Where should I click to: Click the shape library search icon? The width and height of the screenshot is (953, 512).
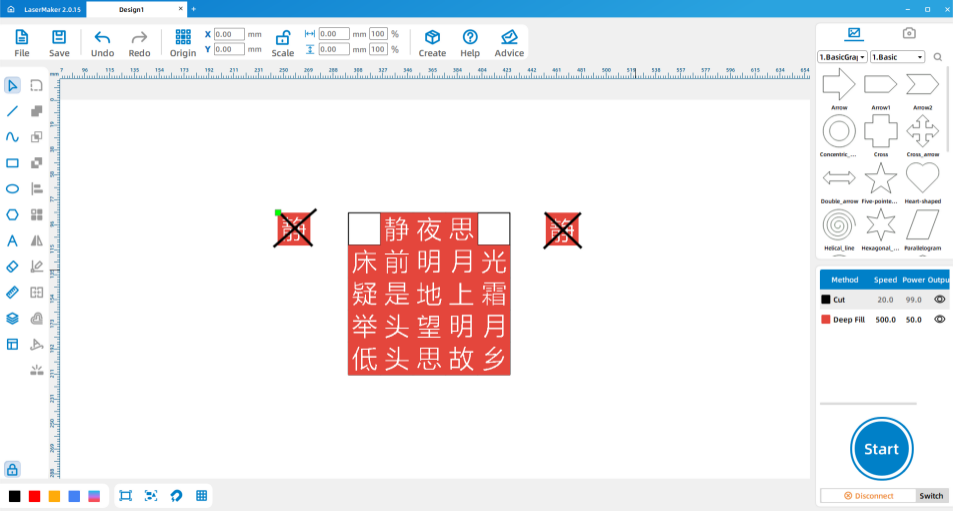coord(938,57)
